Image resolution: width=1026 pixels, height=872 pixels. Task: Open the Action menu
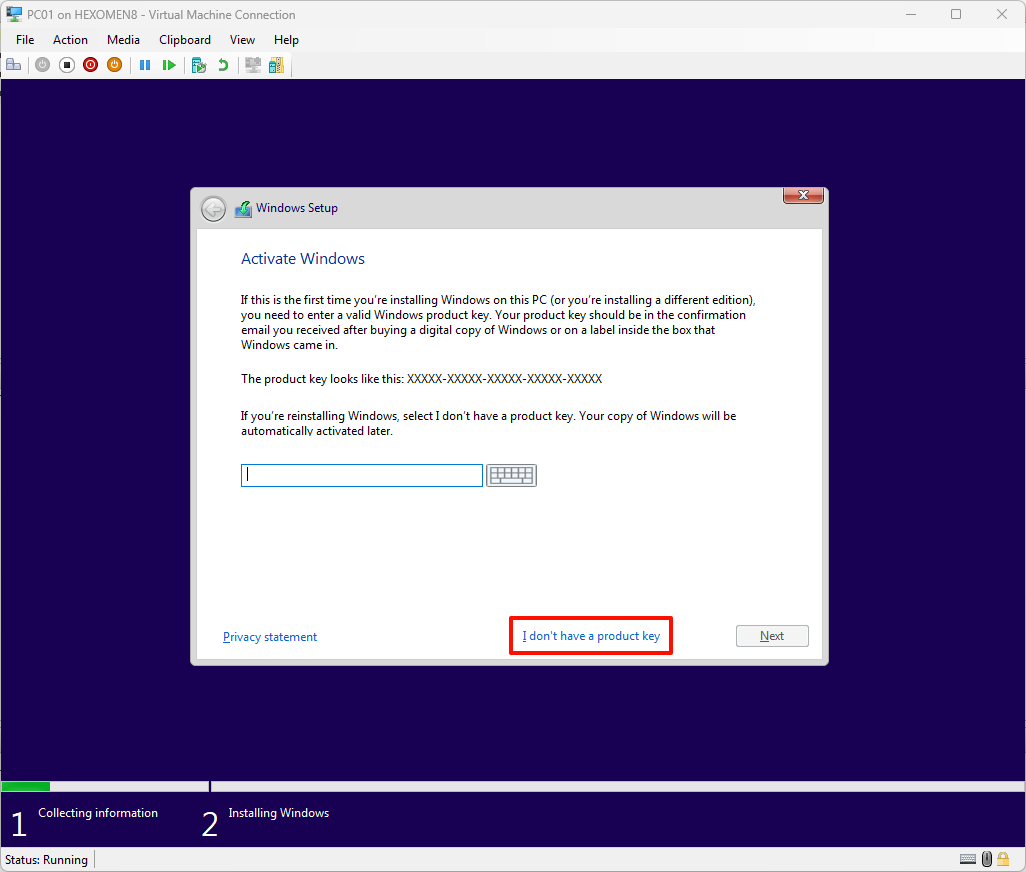[x=70, y=40]
